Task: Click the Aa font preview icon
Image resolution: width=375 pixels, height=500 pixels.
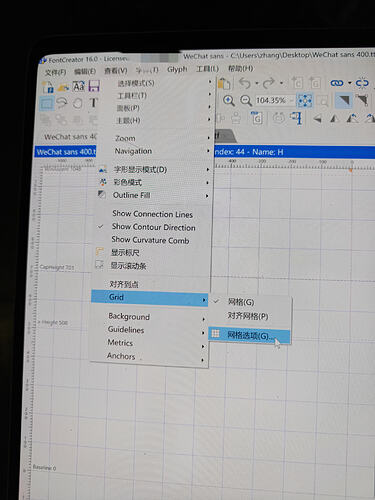Action: click(x=79, y=87)
